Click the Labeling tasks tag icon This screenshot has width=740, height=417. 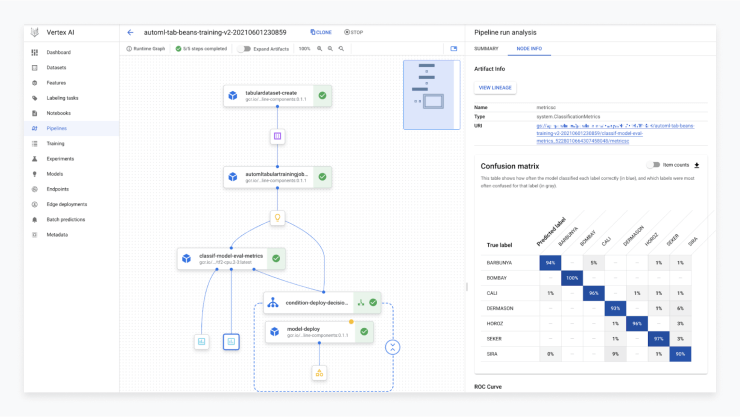(34, 98)
